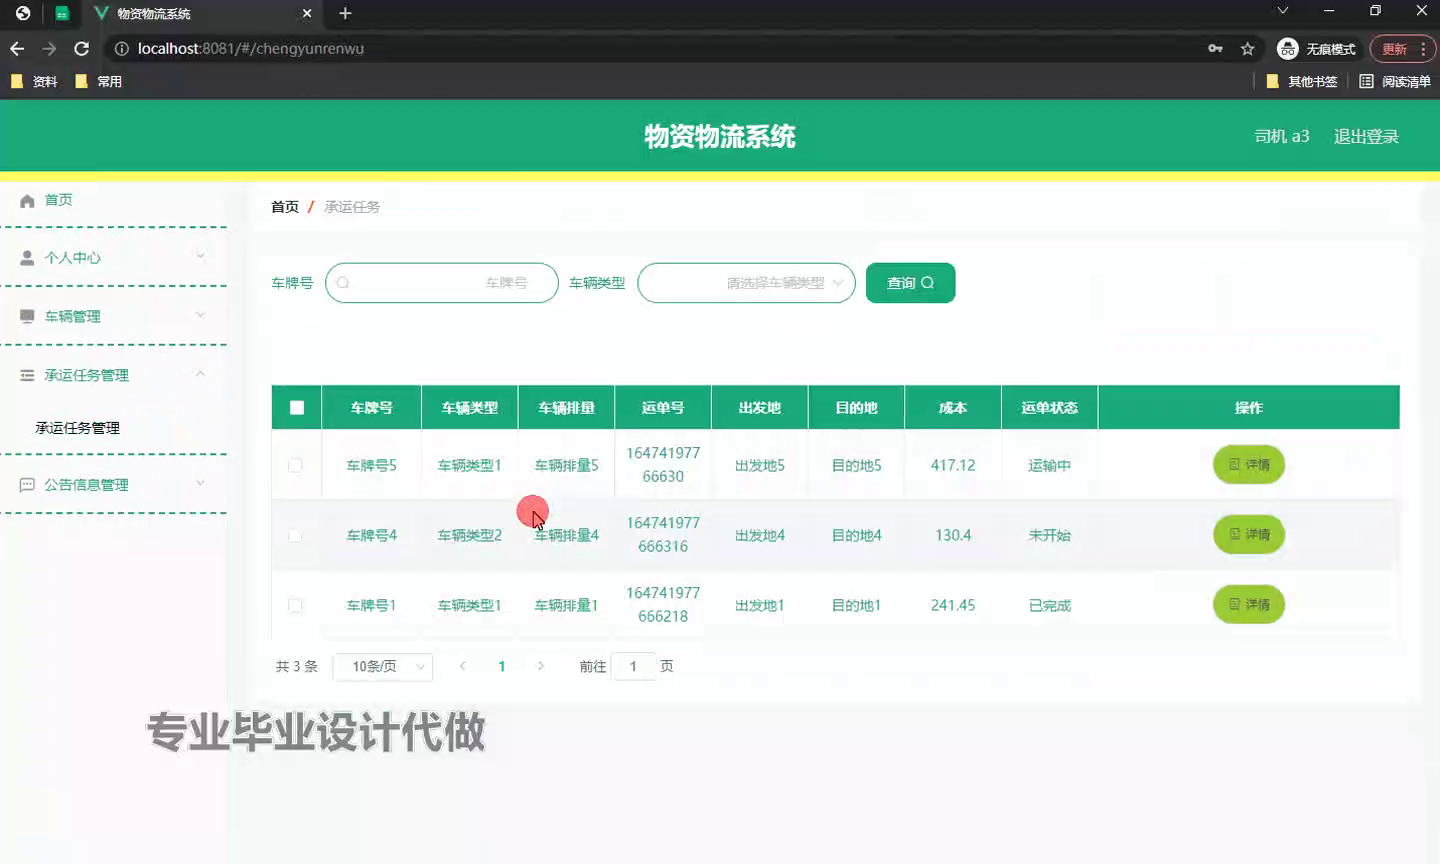
Task: Click the 已完成 status cell
Action: click(1050, 605)
